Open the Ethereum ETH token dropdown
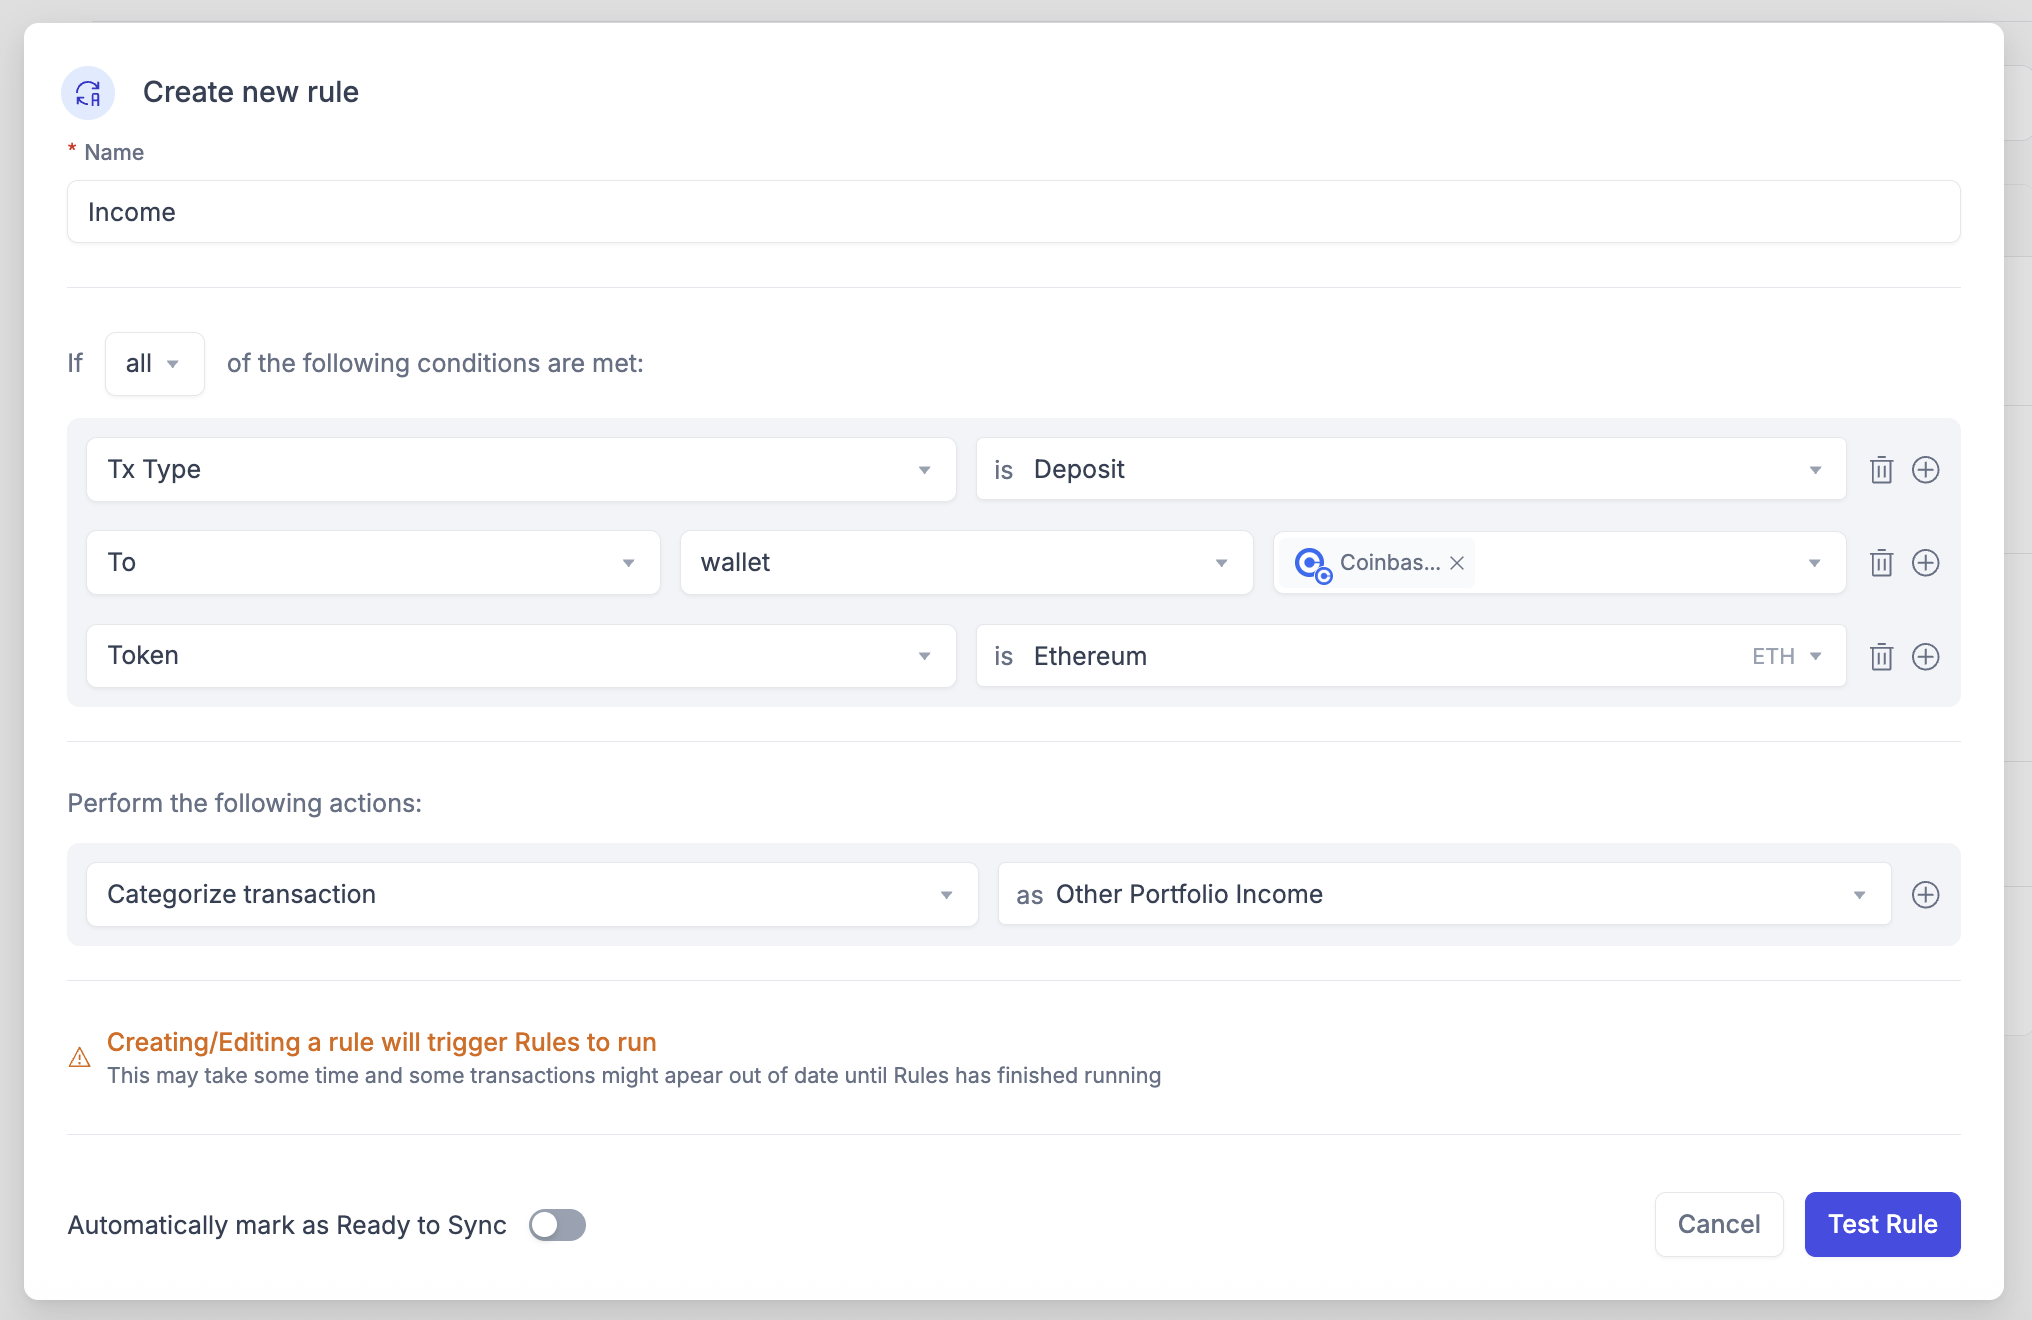 pyautogui.click(x=1410, y=657)
